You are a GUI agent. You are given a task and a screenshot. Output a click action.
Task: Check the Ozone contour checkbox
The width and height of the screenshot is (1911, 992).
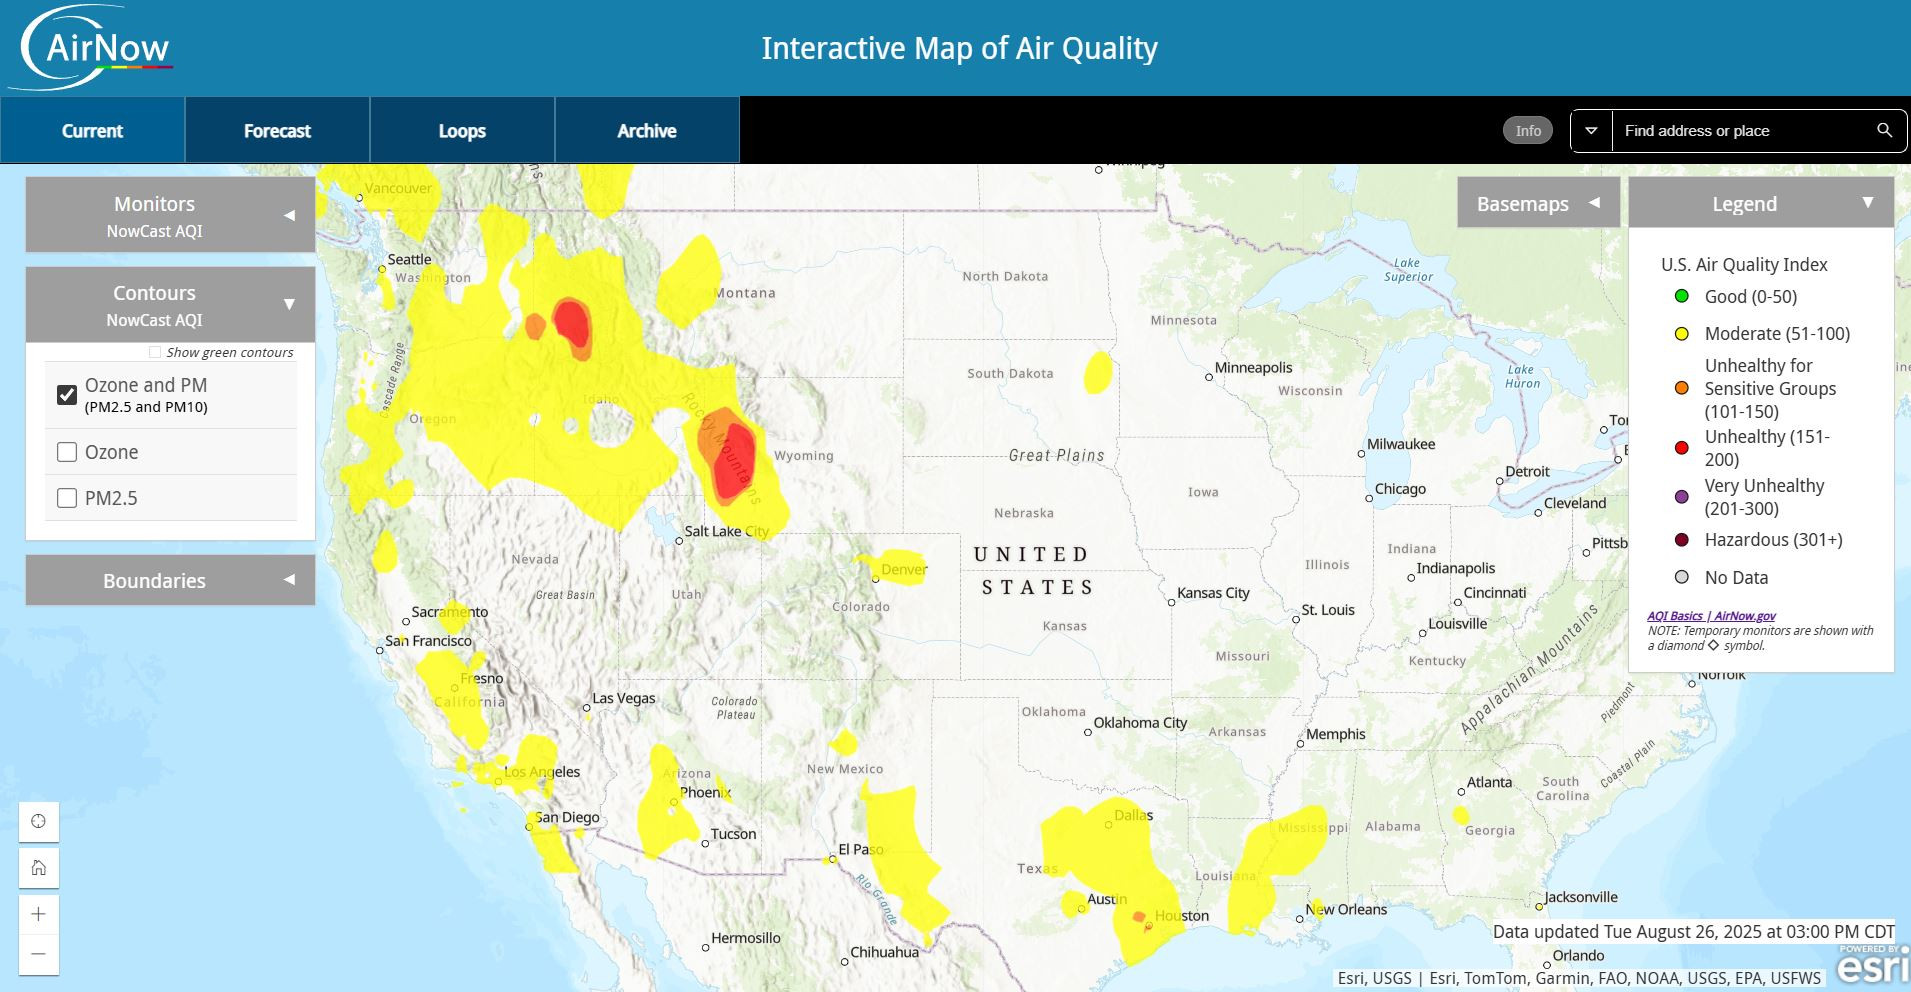[67, 452]
